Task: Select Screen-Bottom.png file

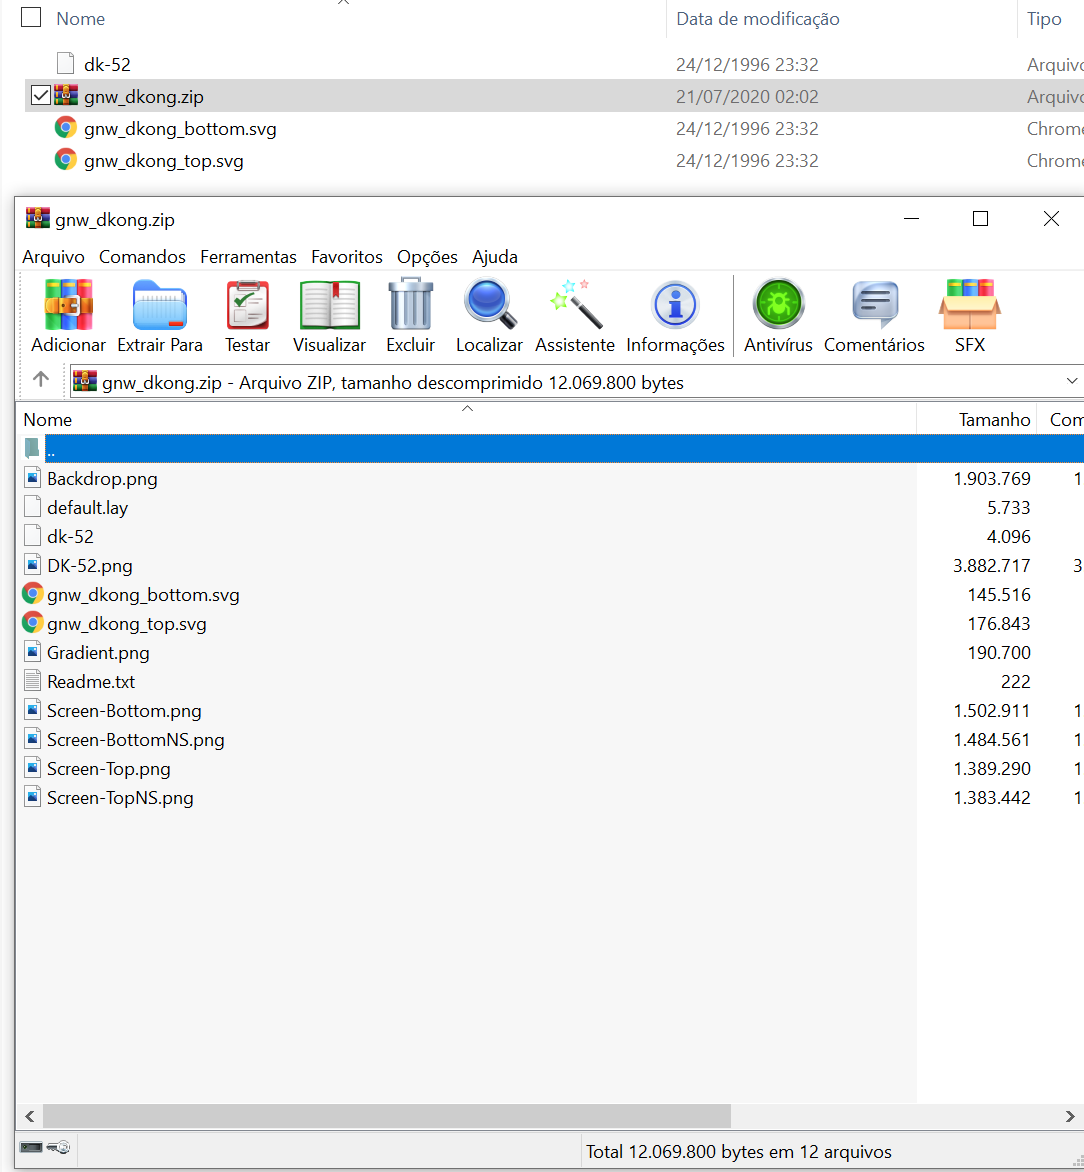Action: (x=124, y=710)
